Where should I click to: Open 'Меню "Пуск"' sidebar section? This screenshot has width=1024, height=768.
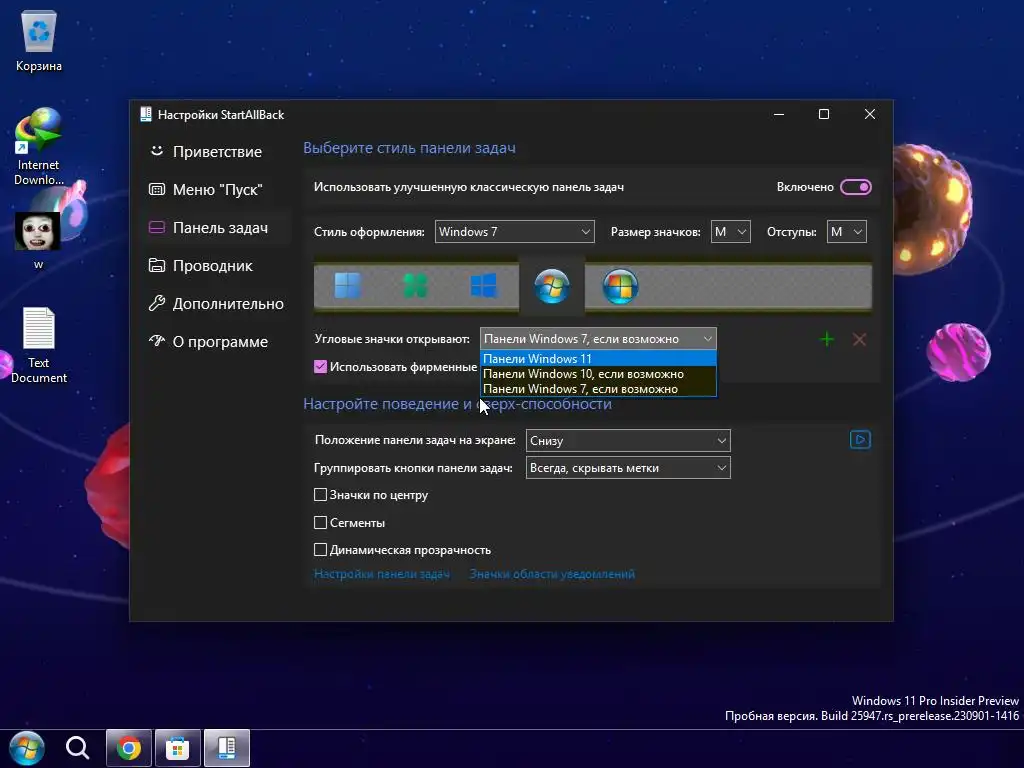point(216,189)
